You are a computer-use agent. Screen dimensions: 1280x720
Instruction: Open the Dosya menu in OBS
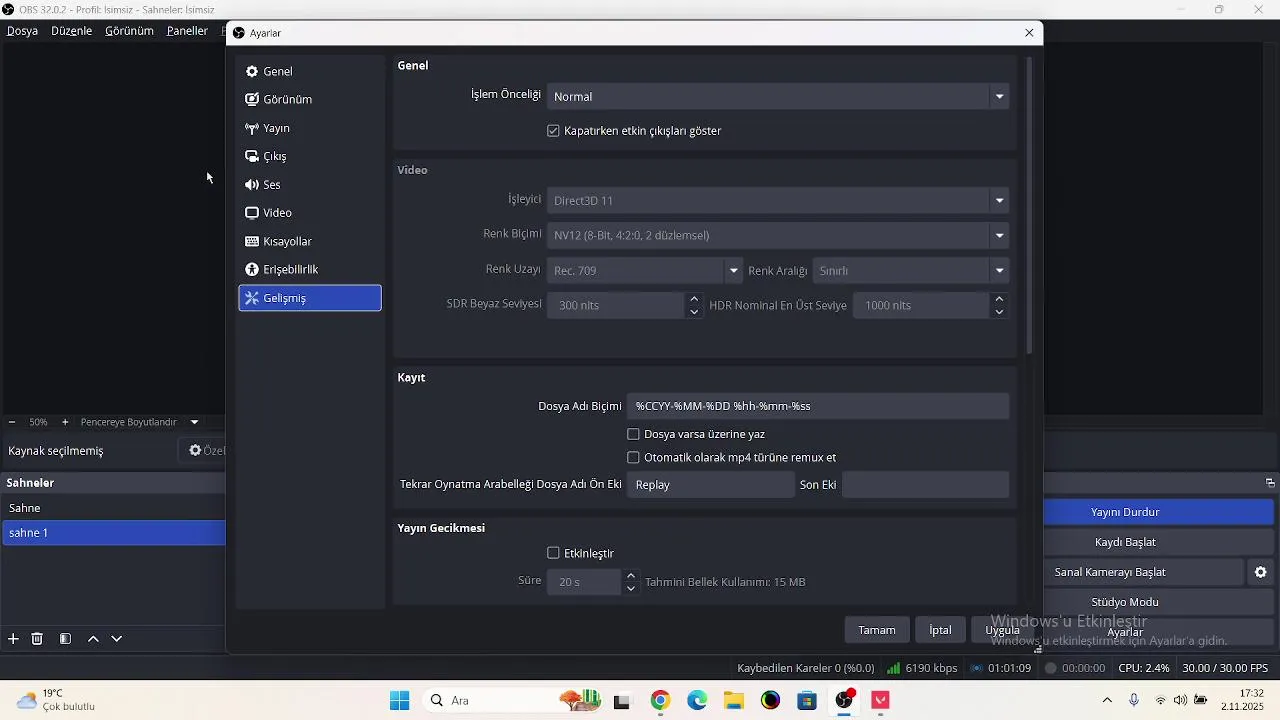22,31
